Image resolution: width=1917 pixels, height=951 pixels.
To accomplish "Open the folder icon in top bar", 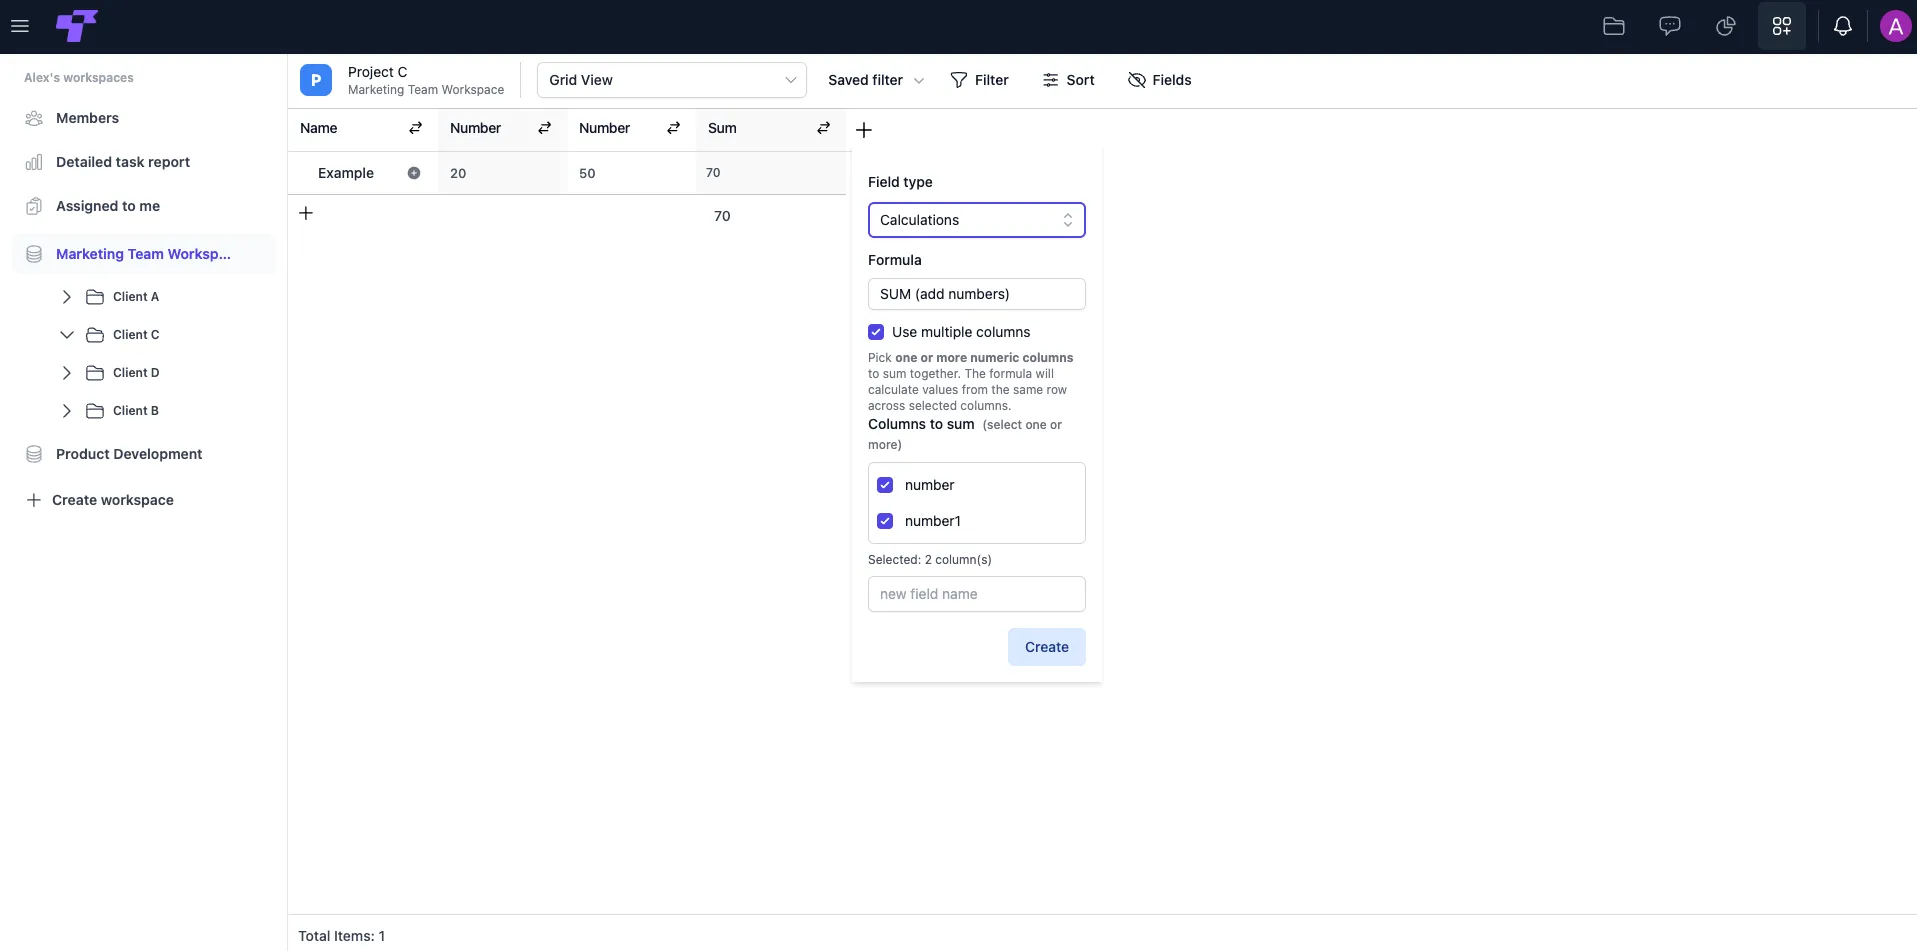I will point(1614,26).
